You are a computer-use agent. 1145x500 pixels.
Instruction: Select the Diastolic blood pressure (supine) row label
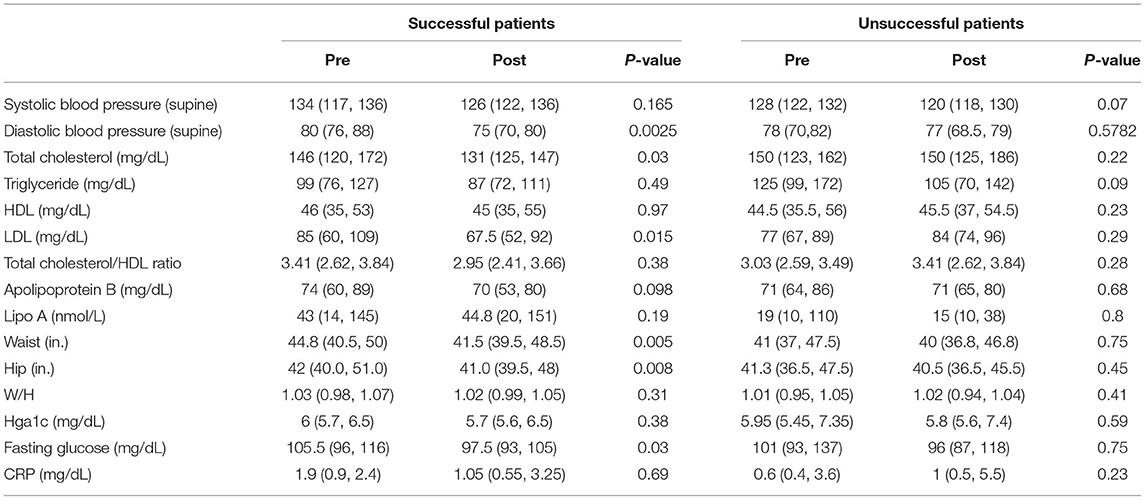tap(114, 130)
